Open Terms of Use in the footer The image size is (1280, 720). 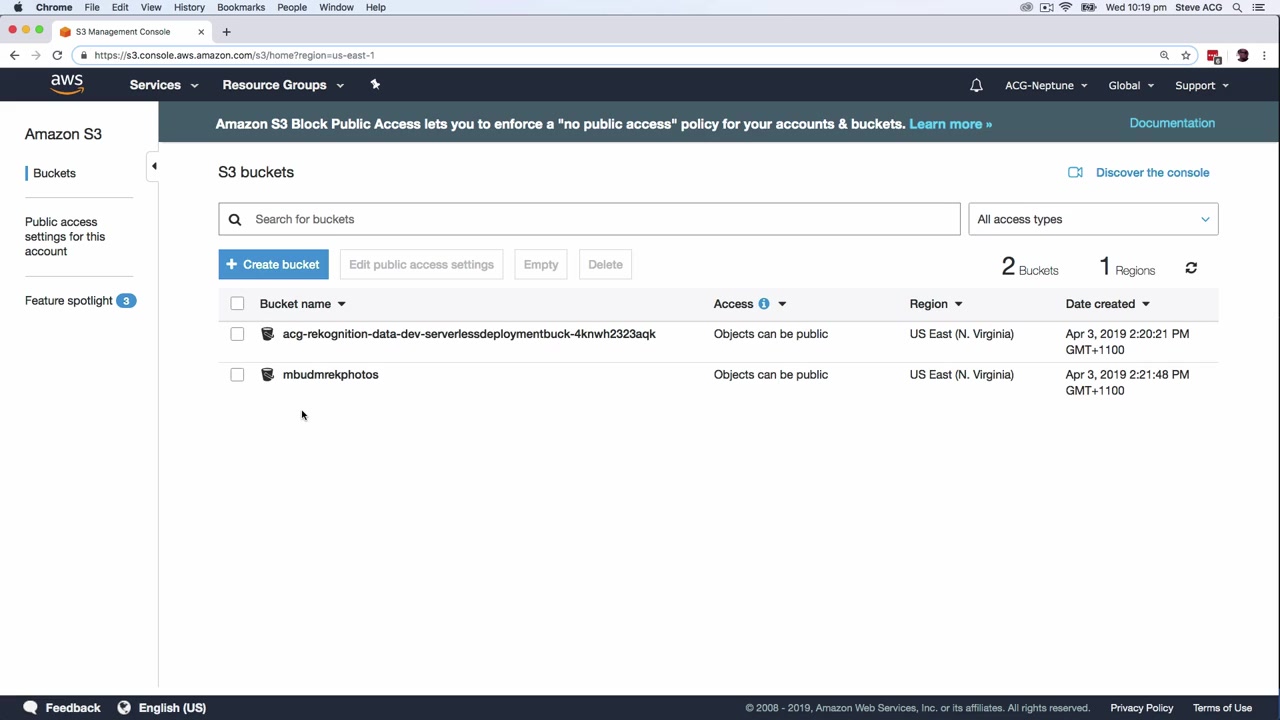1222,708
